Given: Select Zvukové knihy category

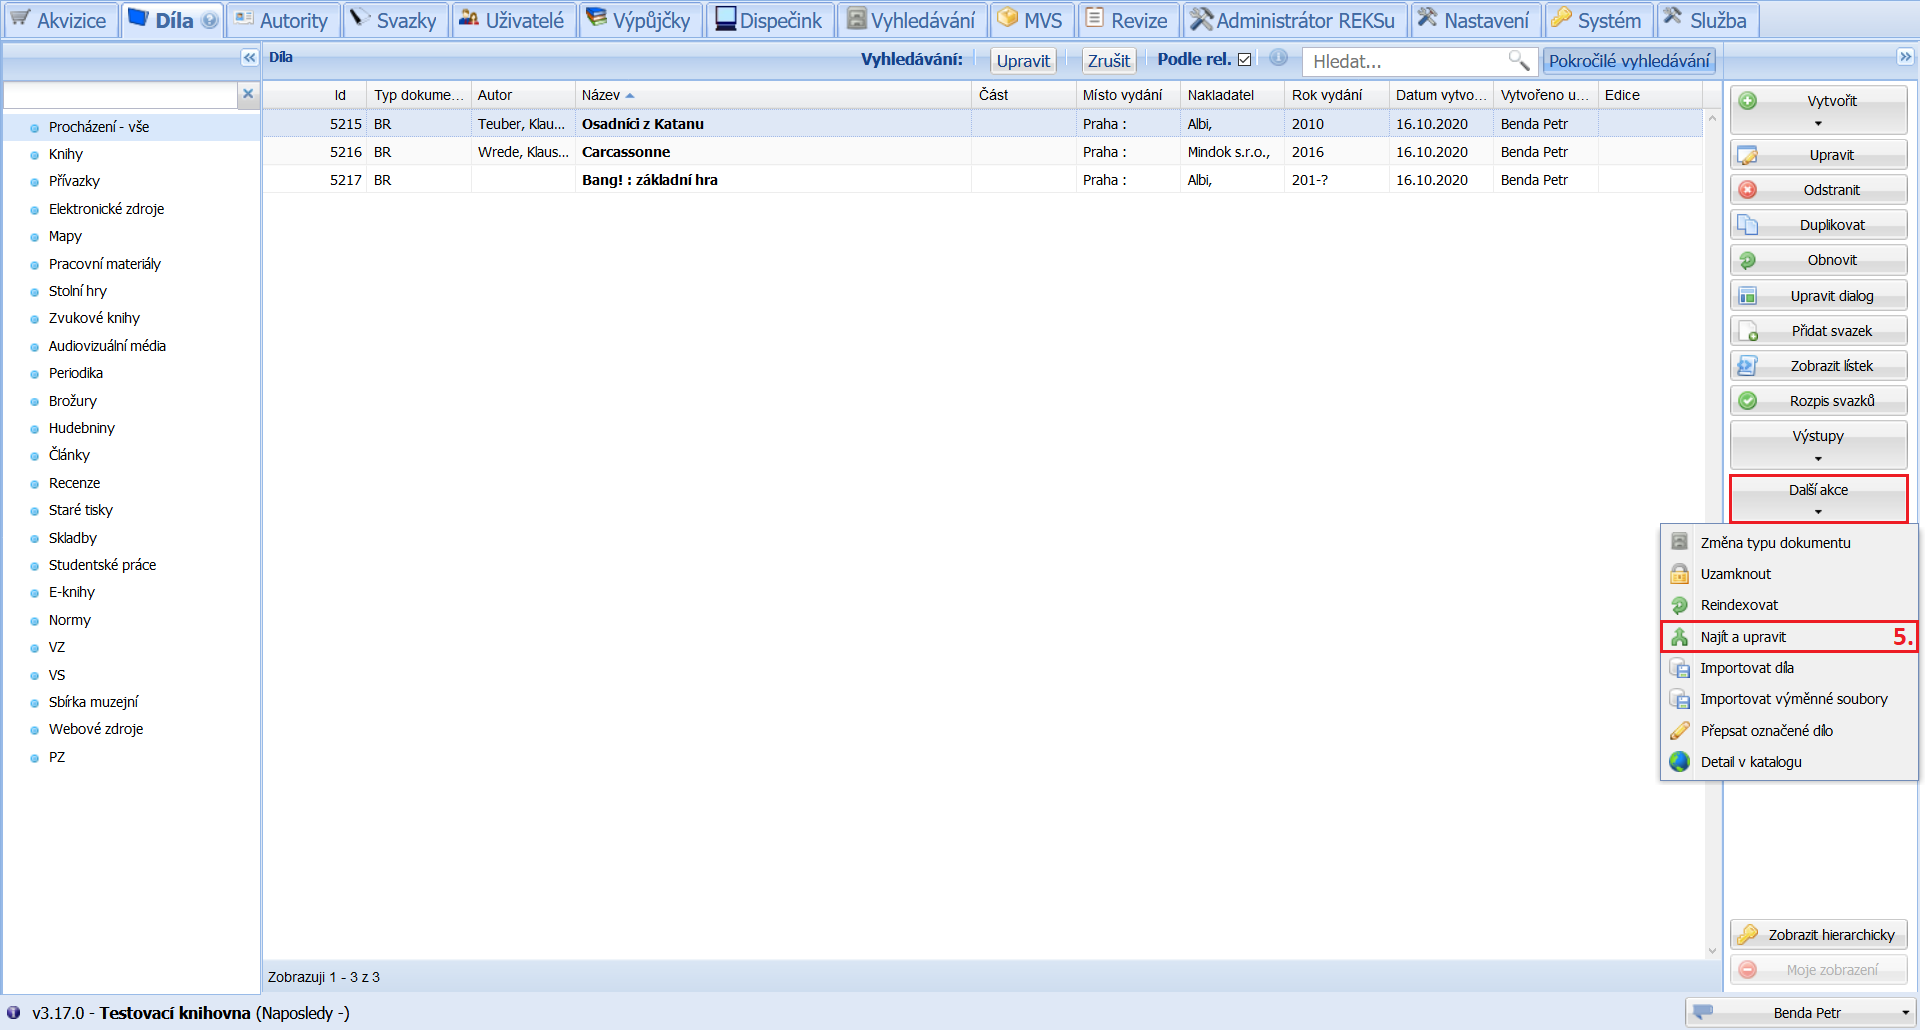Looking at the screenshot, I should tap(94, 318).
